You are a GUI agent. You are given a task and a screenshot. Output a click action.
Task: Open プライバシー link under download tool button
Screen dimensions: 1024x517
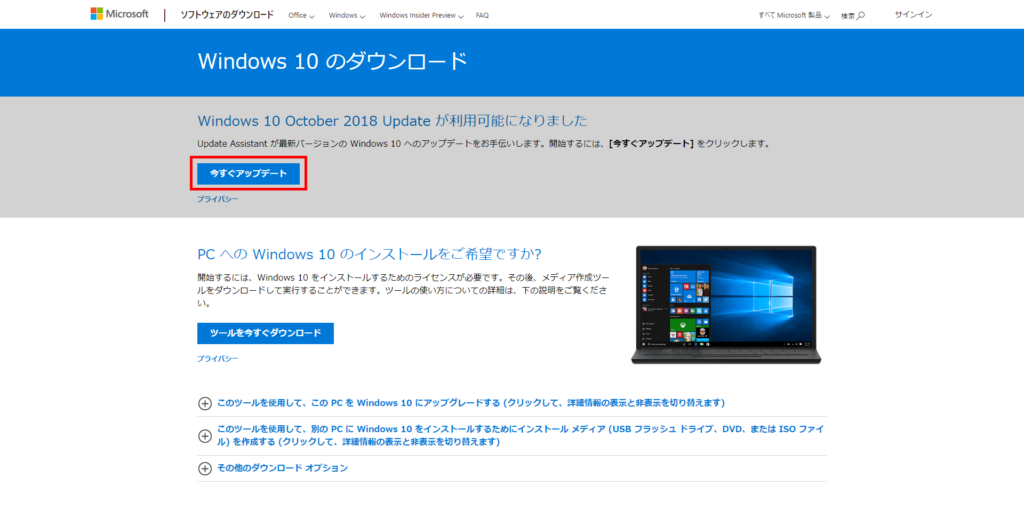[217, 358]
